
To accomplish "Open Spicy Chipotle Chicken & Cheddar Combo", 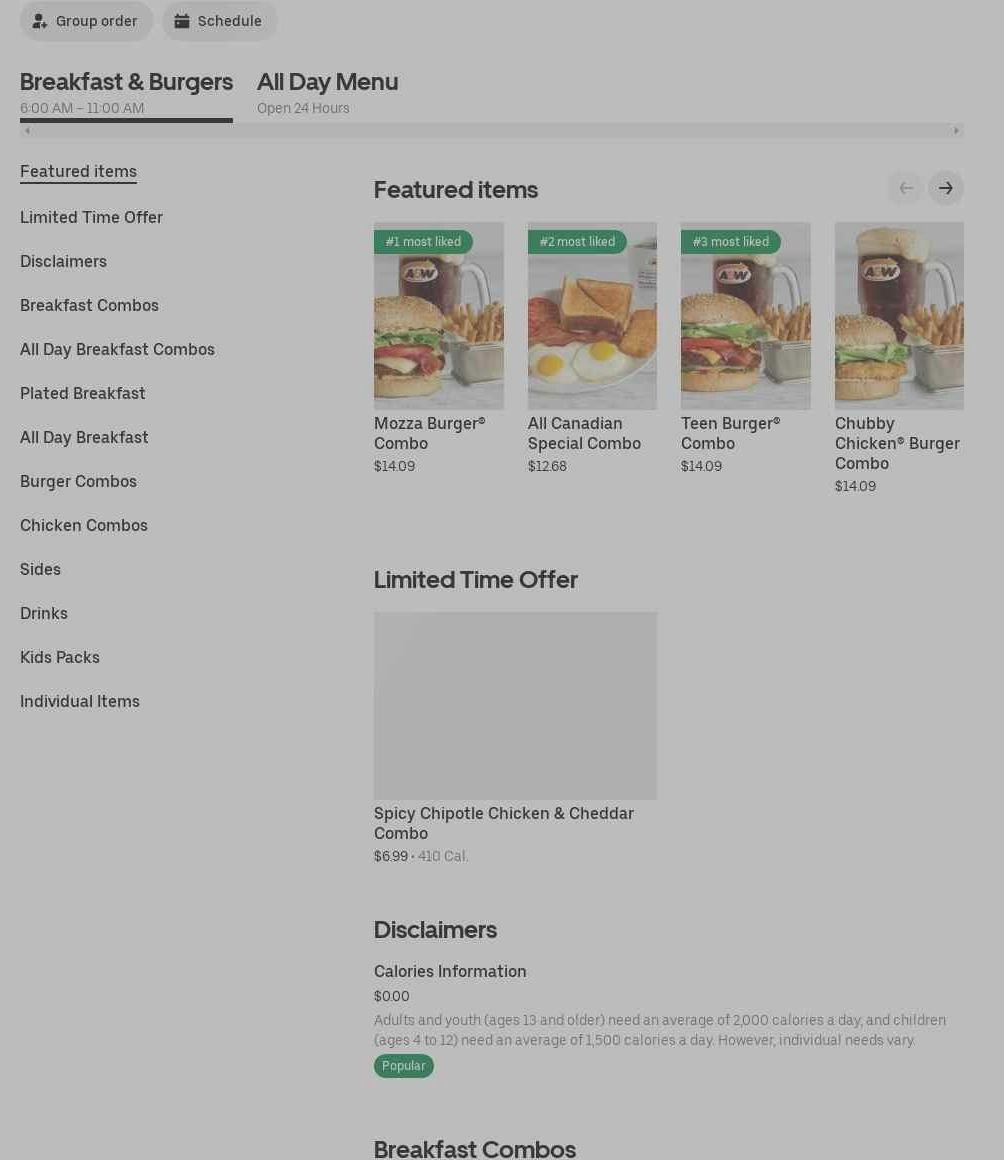I will 515,706.
